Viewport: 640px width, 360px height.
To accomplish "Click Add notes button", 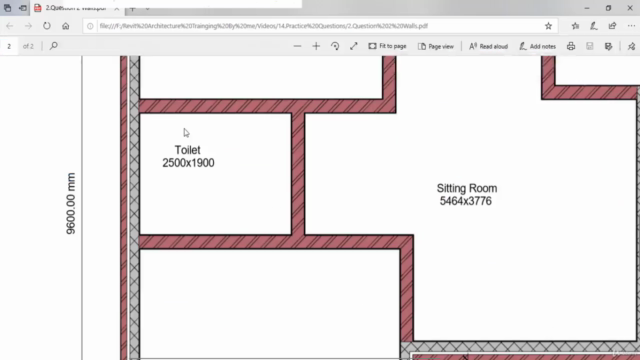I will (537, 46).
